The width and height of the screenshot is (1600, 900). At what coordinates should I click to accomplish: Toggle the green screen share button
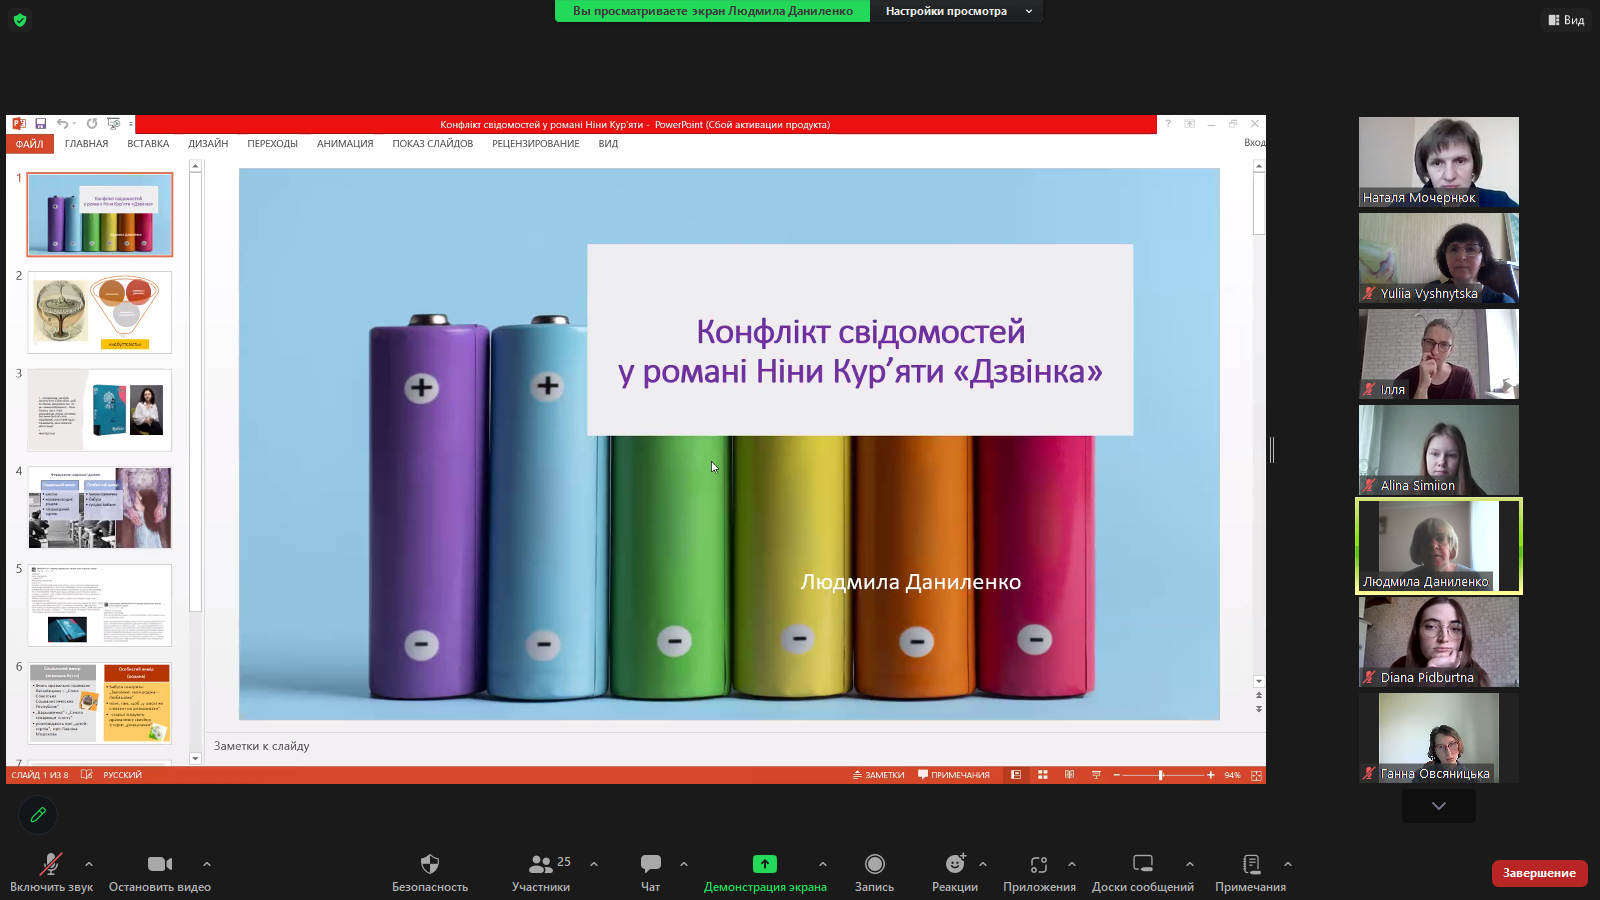(765, 864)
